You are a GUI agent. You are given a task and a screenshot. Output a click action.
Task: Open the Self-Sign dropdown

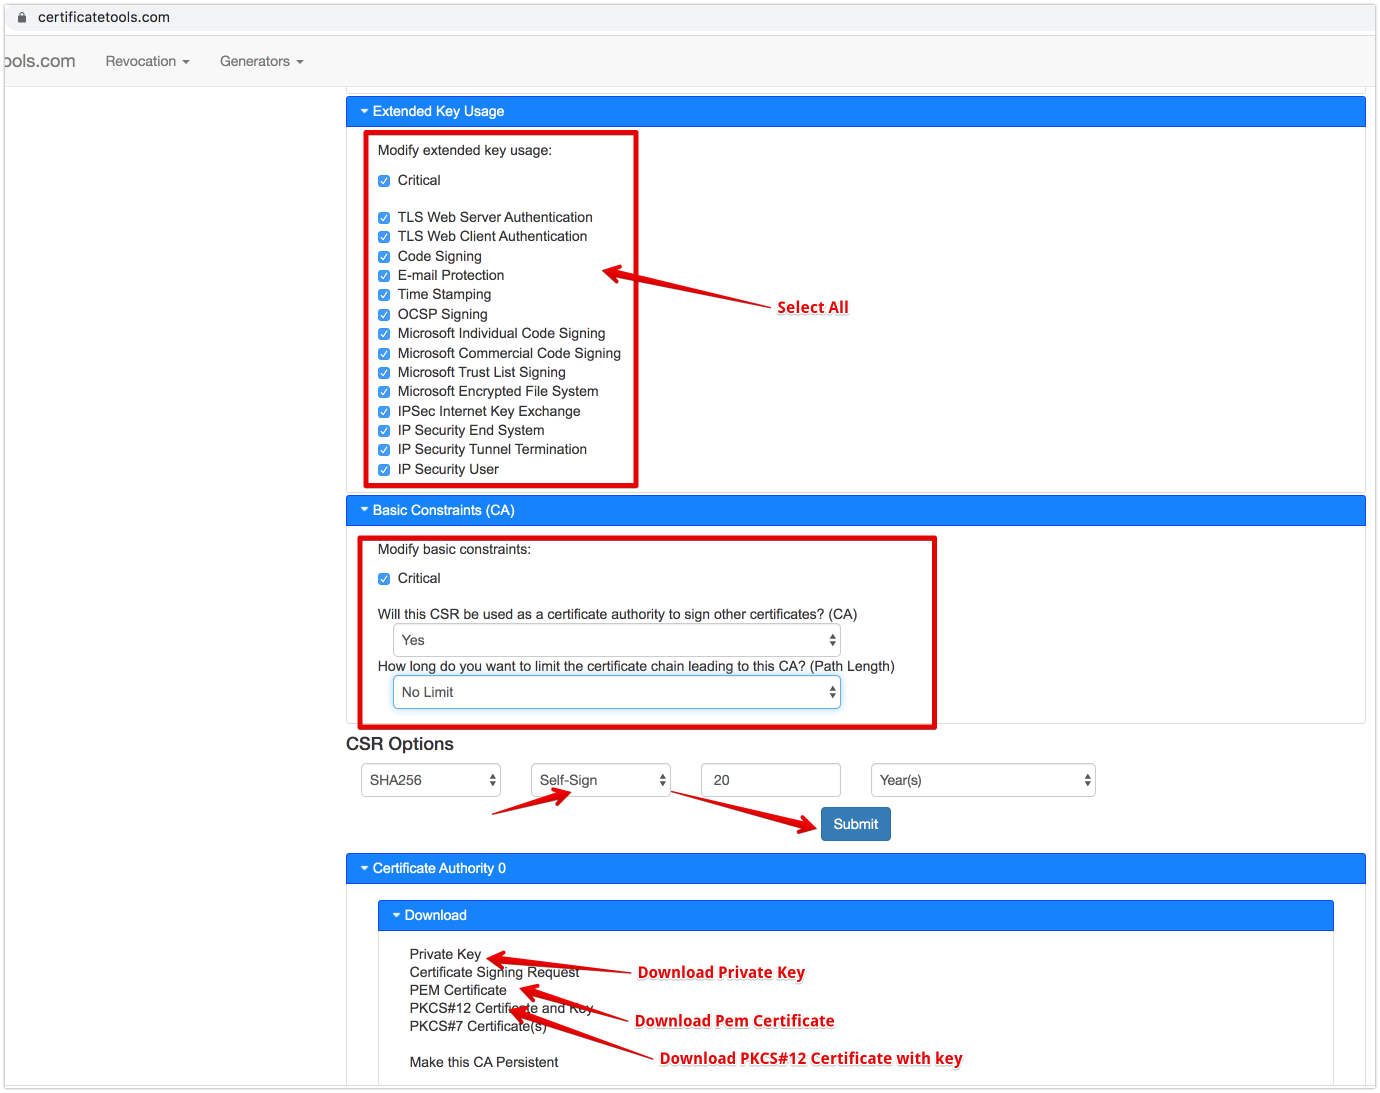600,780
